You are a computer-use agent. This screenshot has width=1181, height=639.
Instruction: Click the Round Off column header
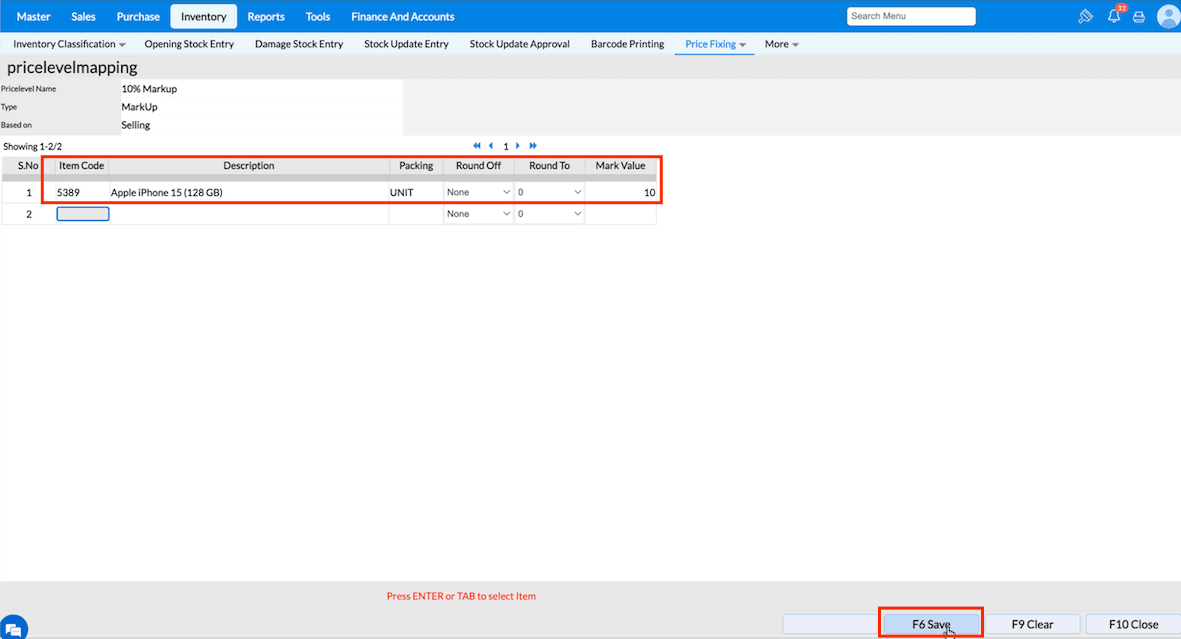[478, 166]
